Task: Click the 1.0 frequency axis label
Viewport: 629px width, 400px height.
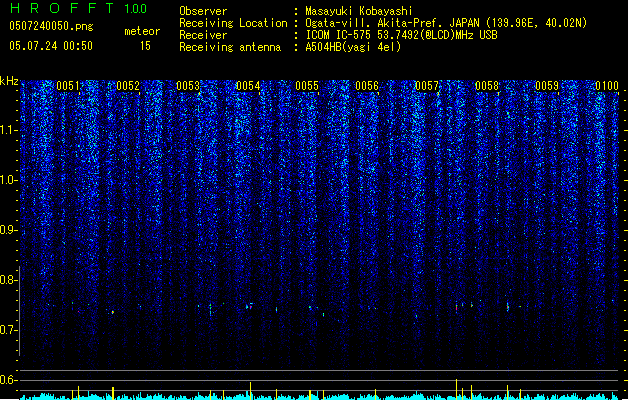Action: coord(8,180)
